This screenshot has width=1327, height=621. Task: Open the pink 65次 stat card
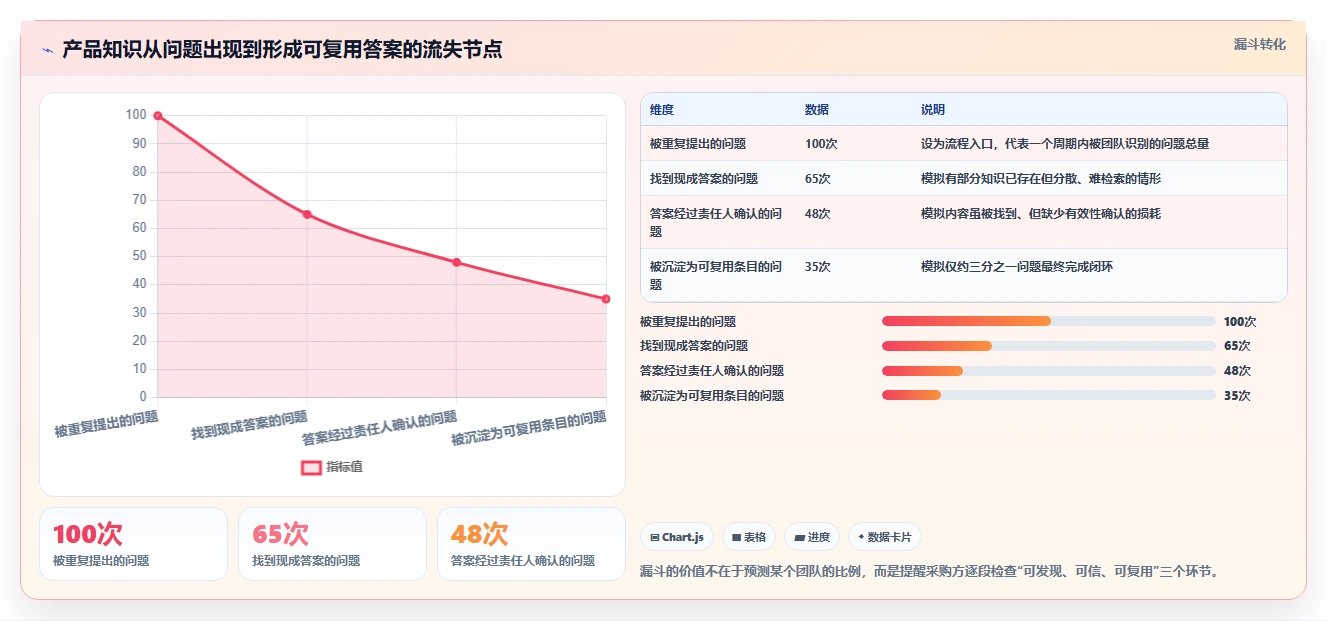click(332, 544)
